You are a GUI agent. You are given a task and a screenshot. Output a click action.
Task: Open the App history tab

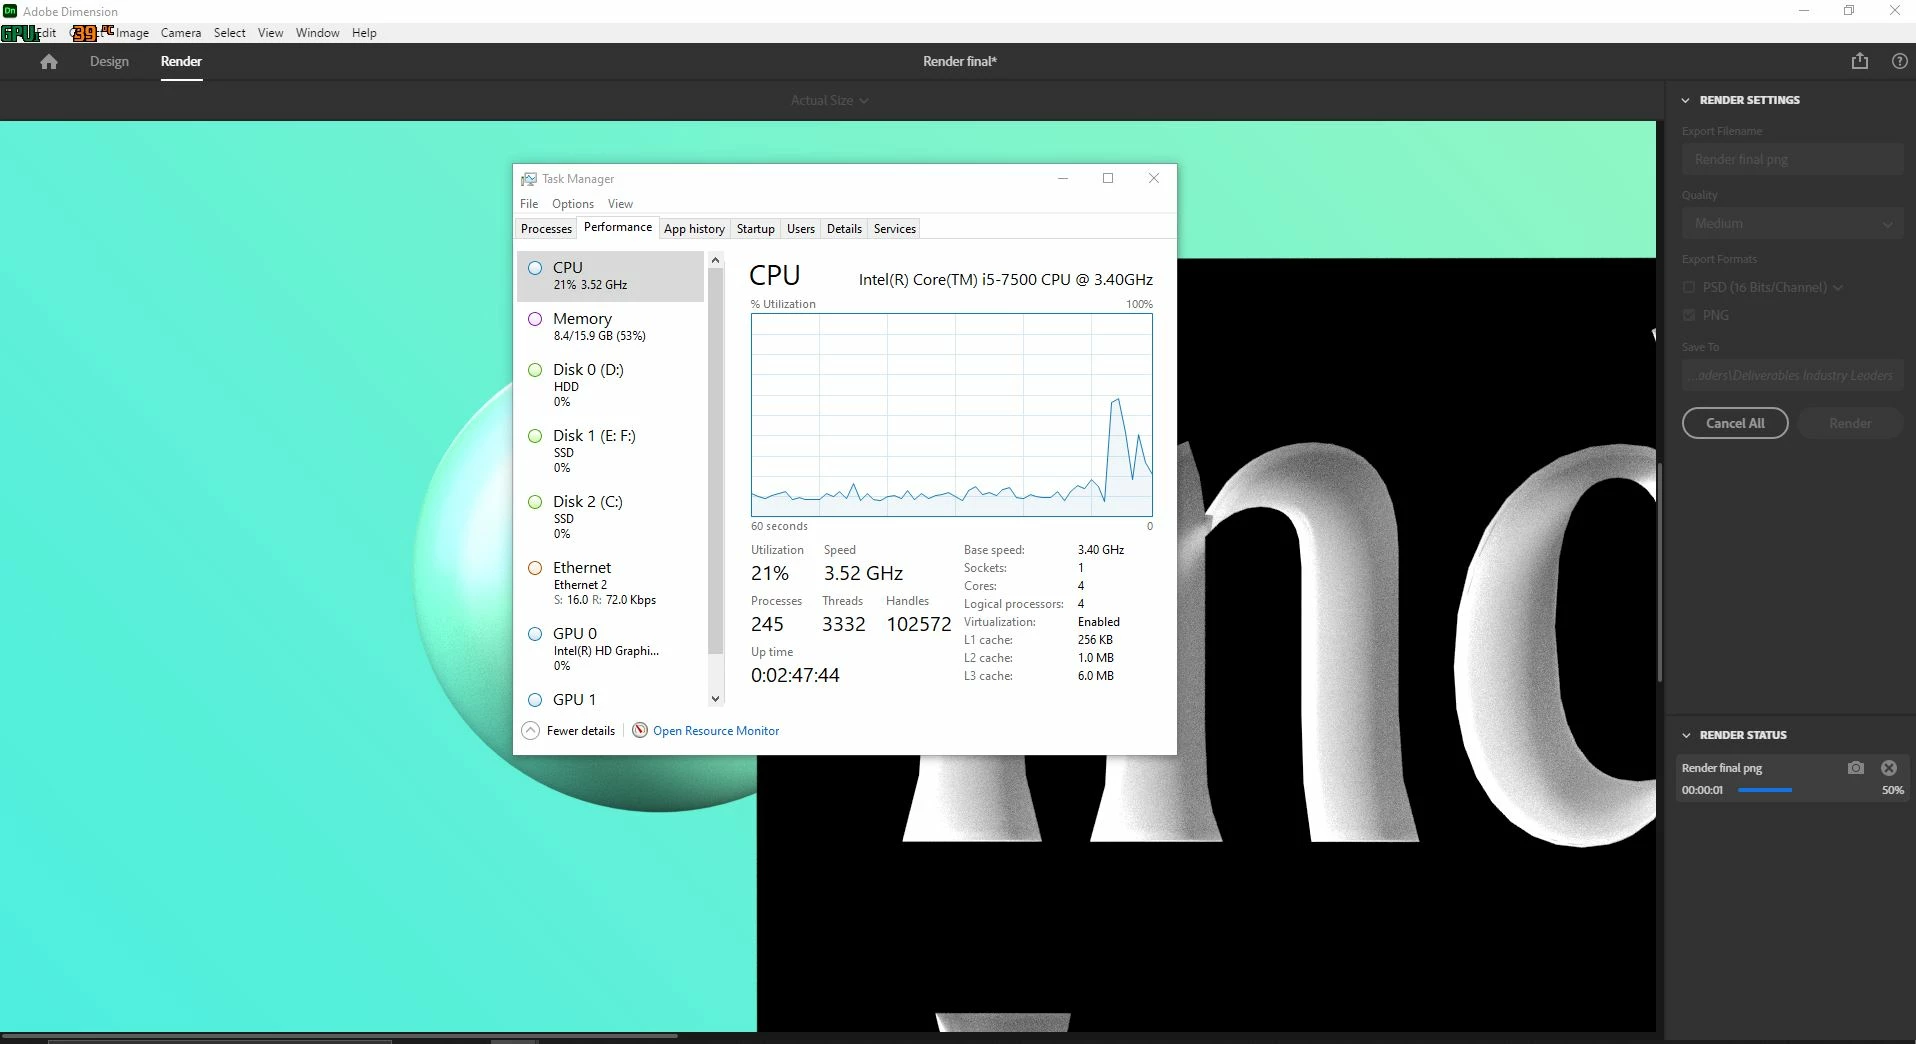coord(694,229)
